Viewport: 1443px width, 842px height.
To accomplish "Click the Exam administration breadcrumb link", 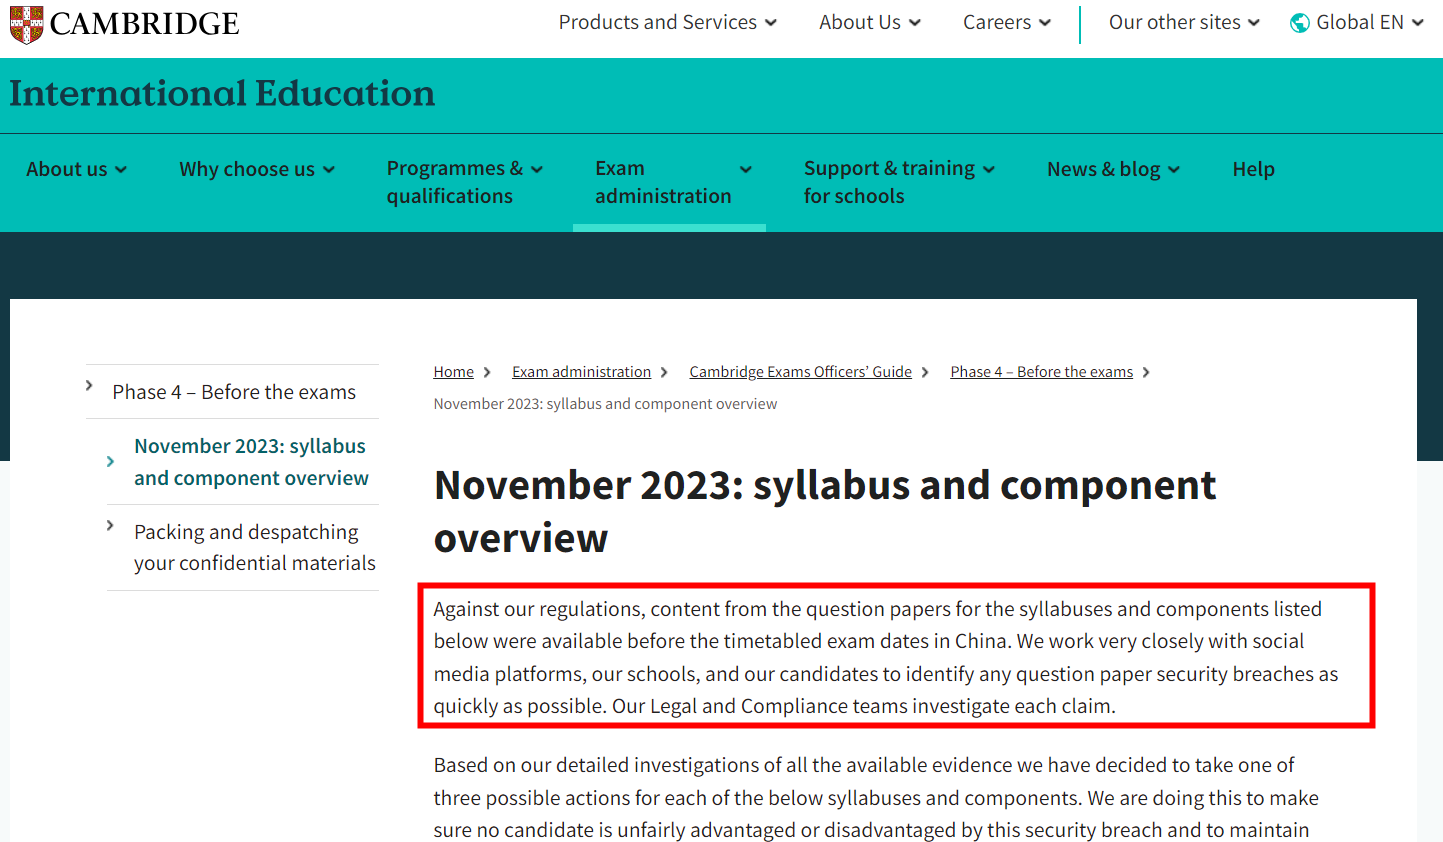I will tap(581, 372).
